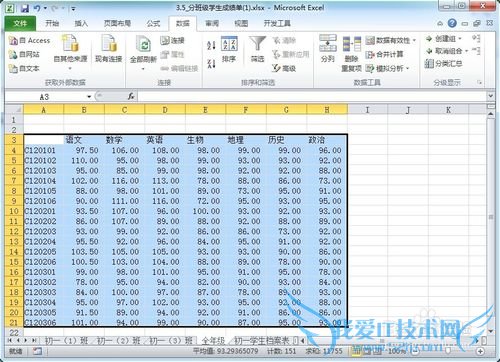500x362 pixels.
Task: Click the Consolidate button
Action: tap(385, 54)
